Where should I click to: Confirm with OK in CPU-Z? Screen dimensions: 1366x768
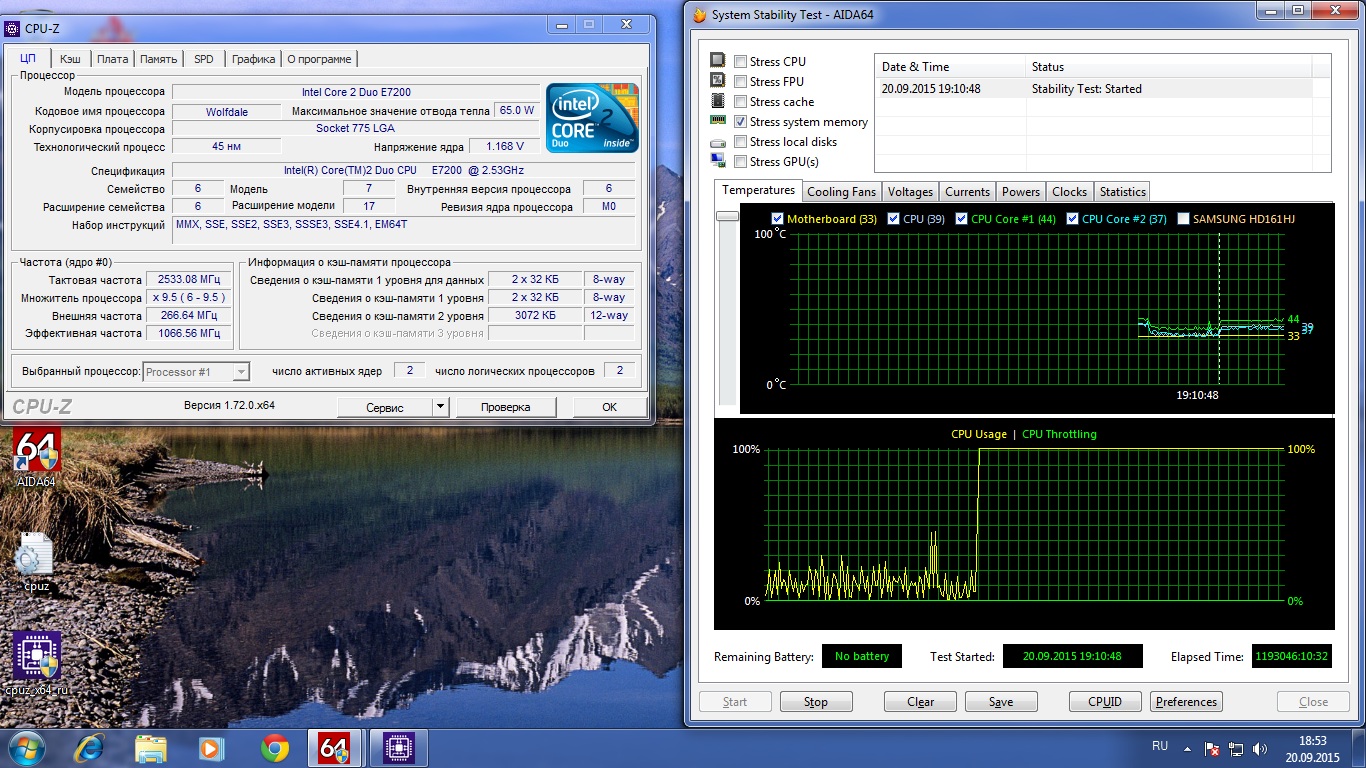[609, 407]
